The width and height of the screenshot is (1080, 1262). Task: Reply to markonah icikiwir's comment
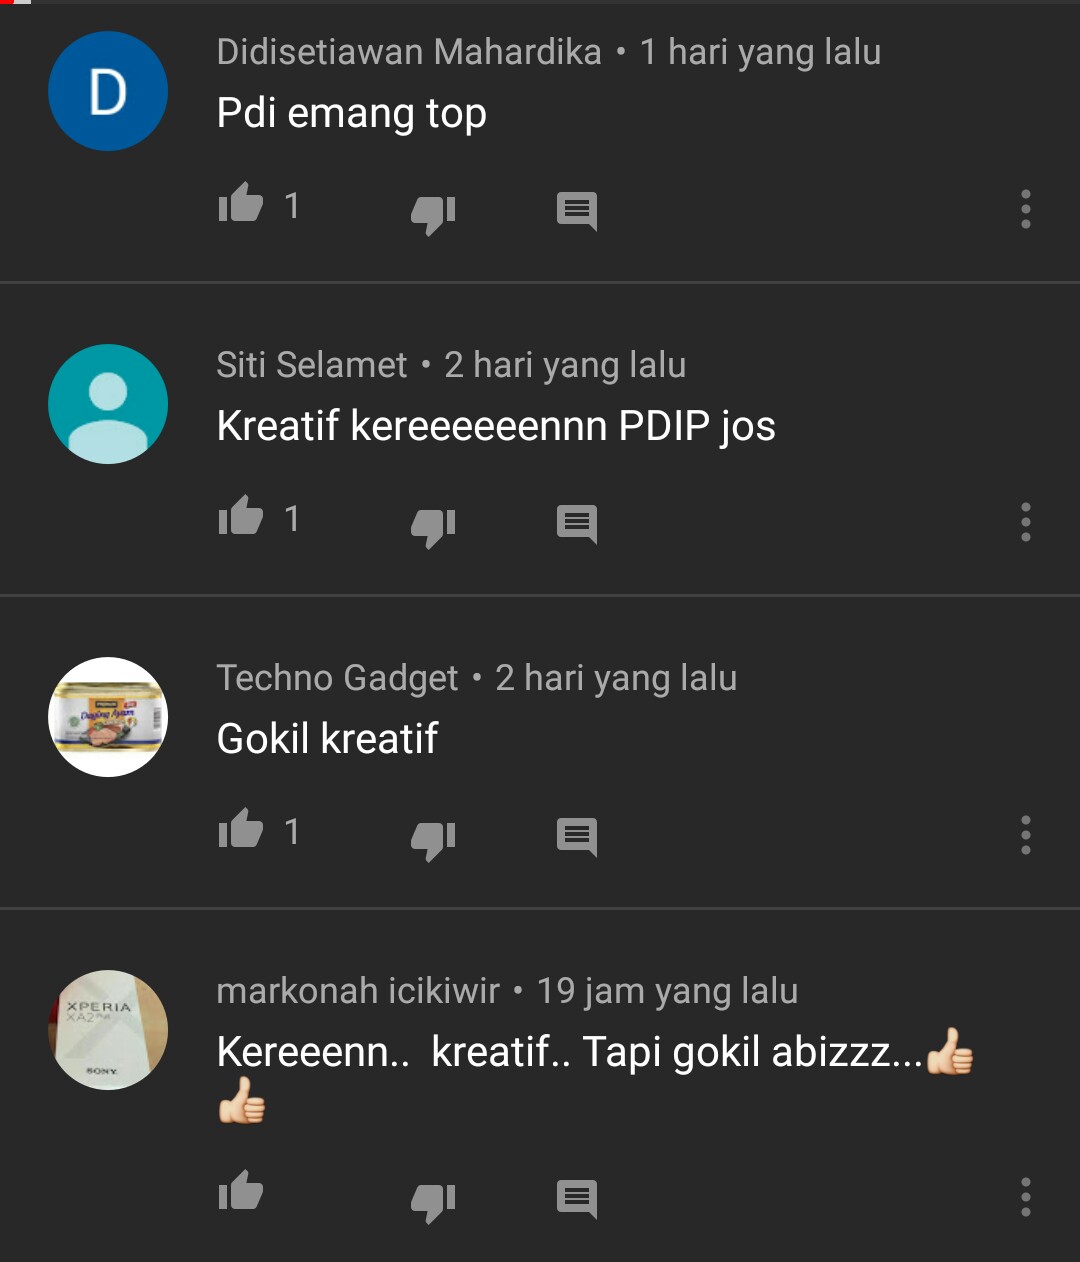point(577,1199)
